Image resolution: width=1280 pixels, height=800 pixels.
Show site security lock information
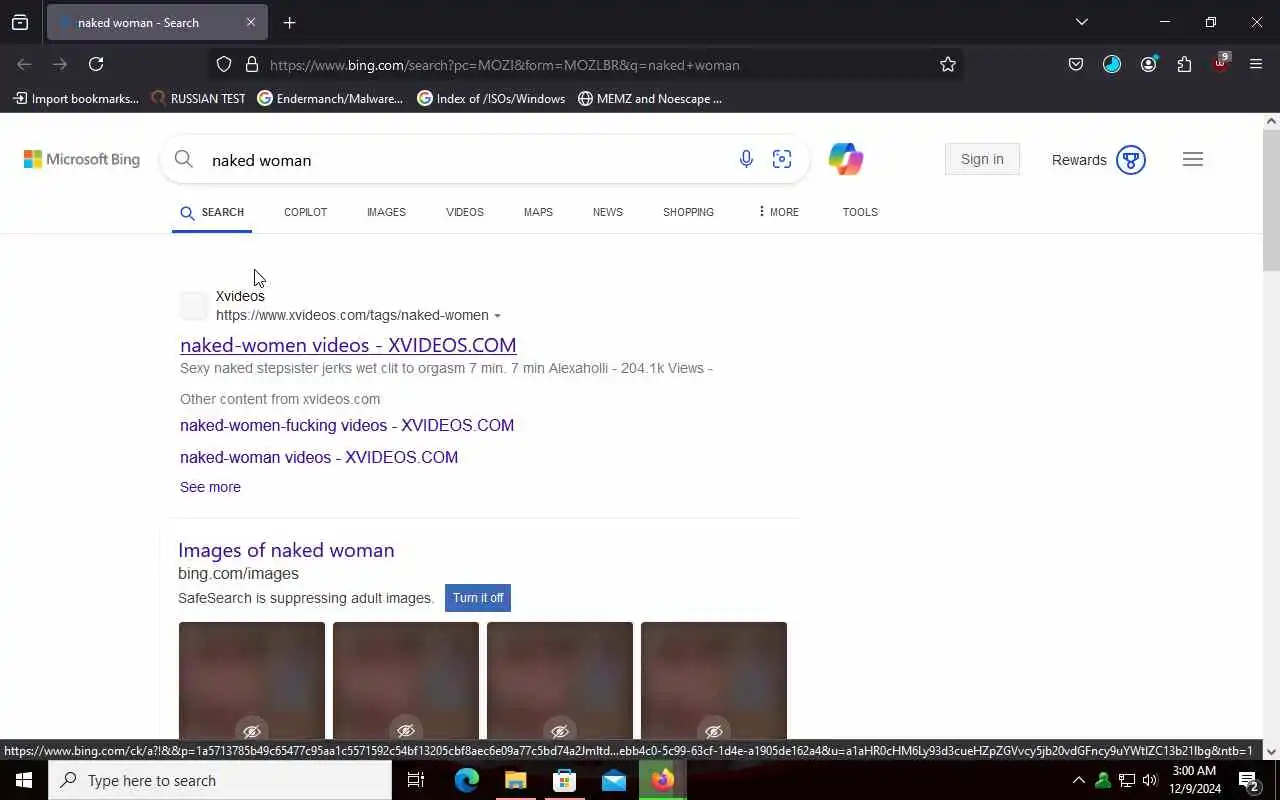coord(252,64)
